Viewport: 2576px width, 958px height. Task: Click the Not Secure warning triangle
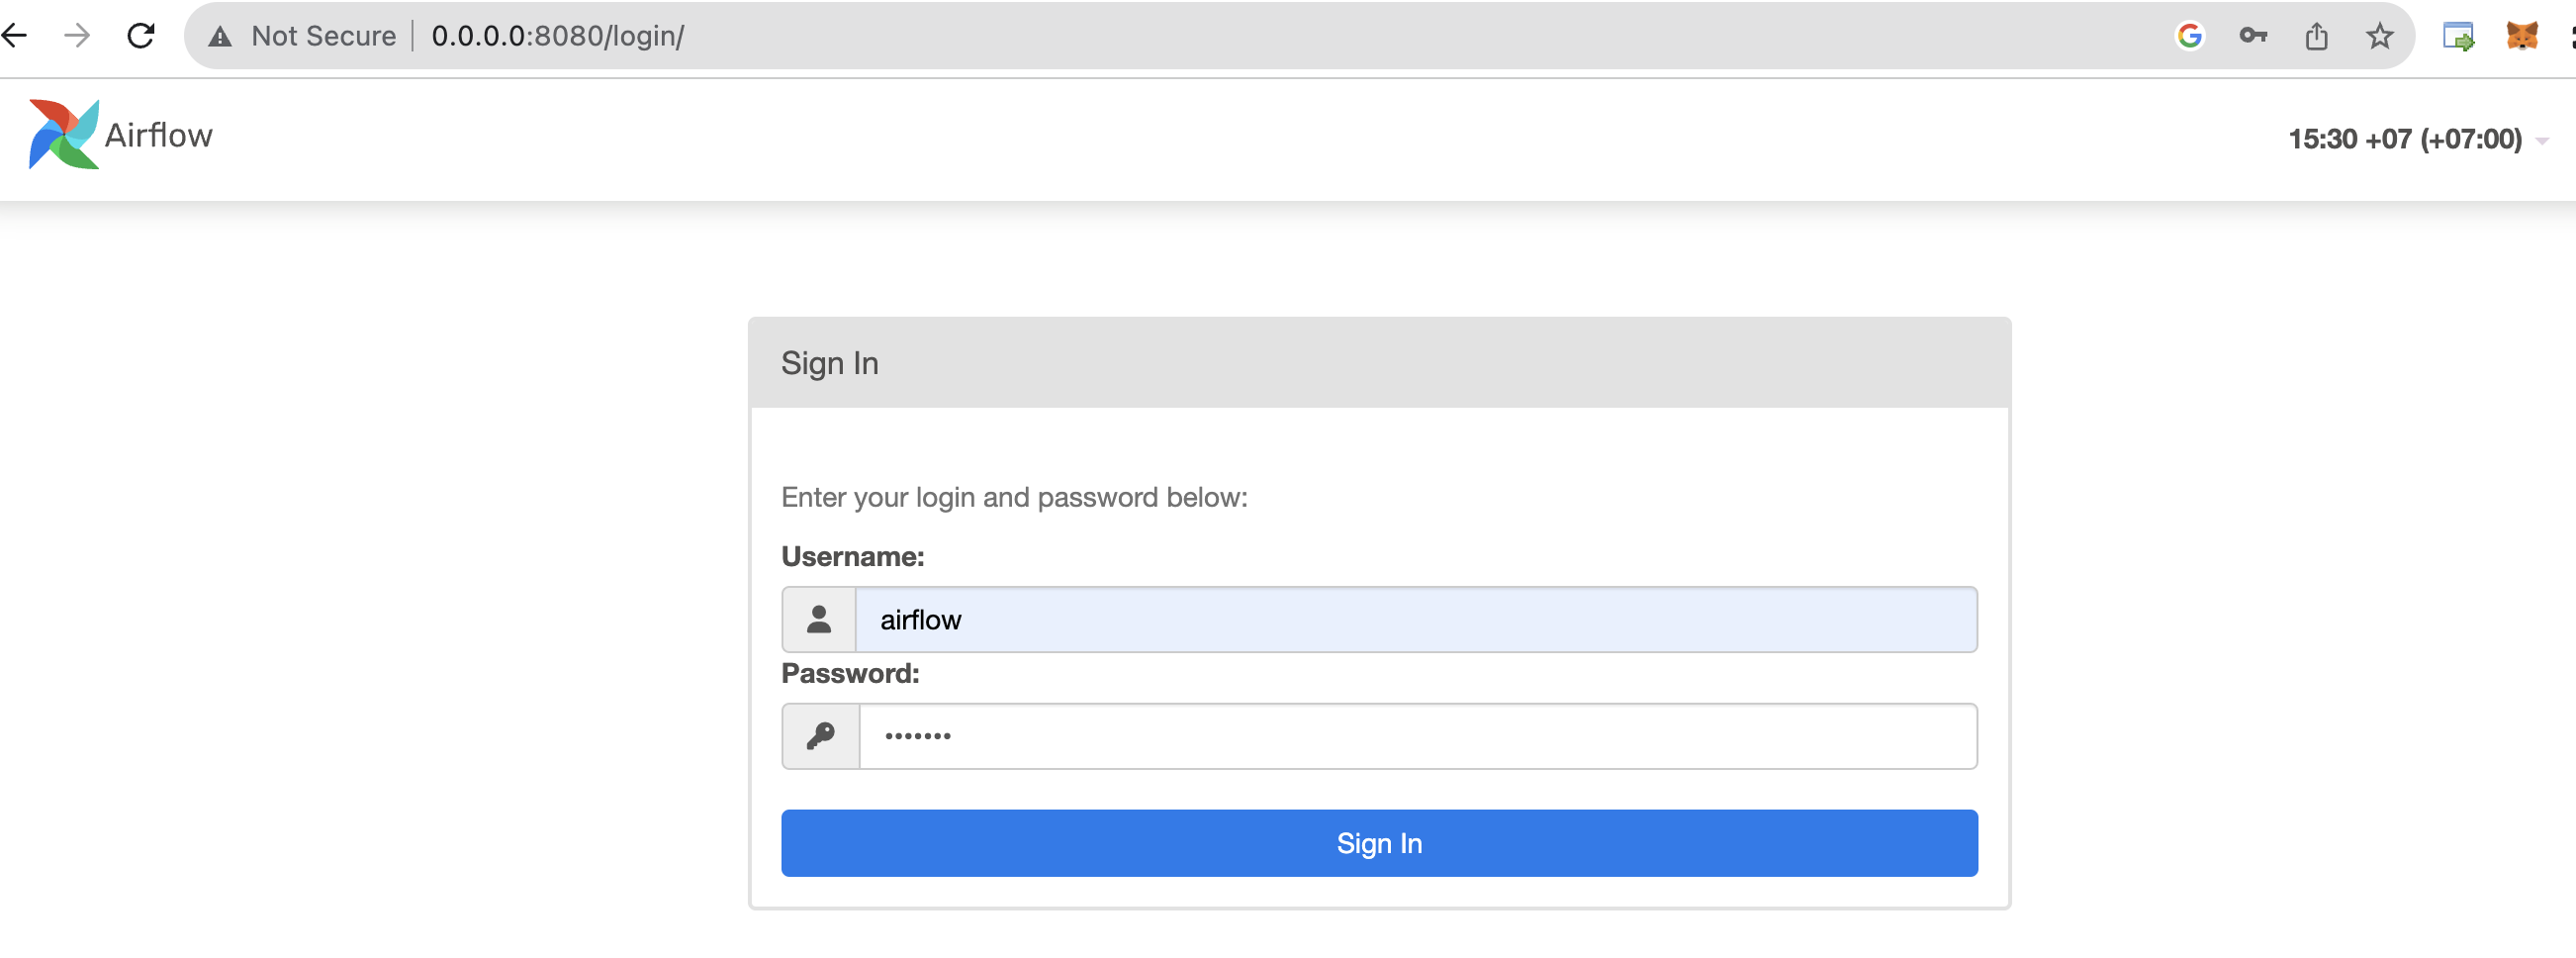pos(220,37)
